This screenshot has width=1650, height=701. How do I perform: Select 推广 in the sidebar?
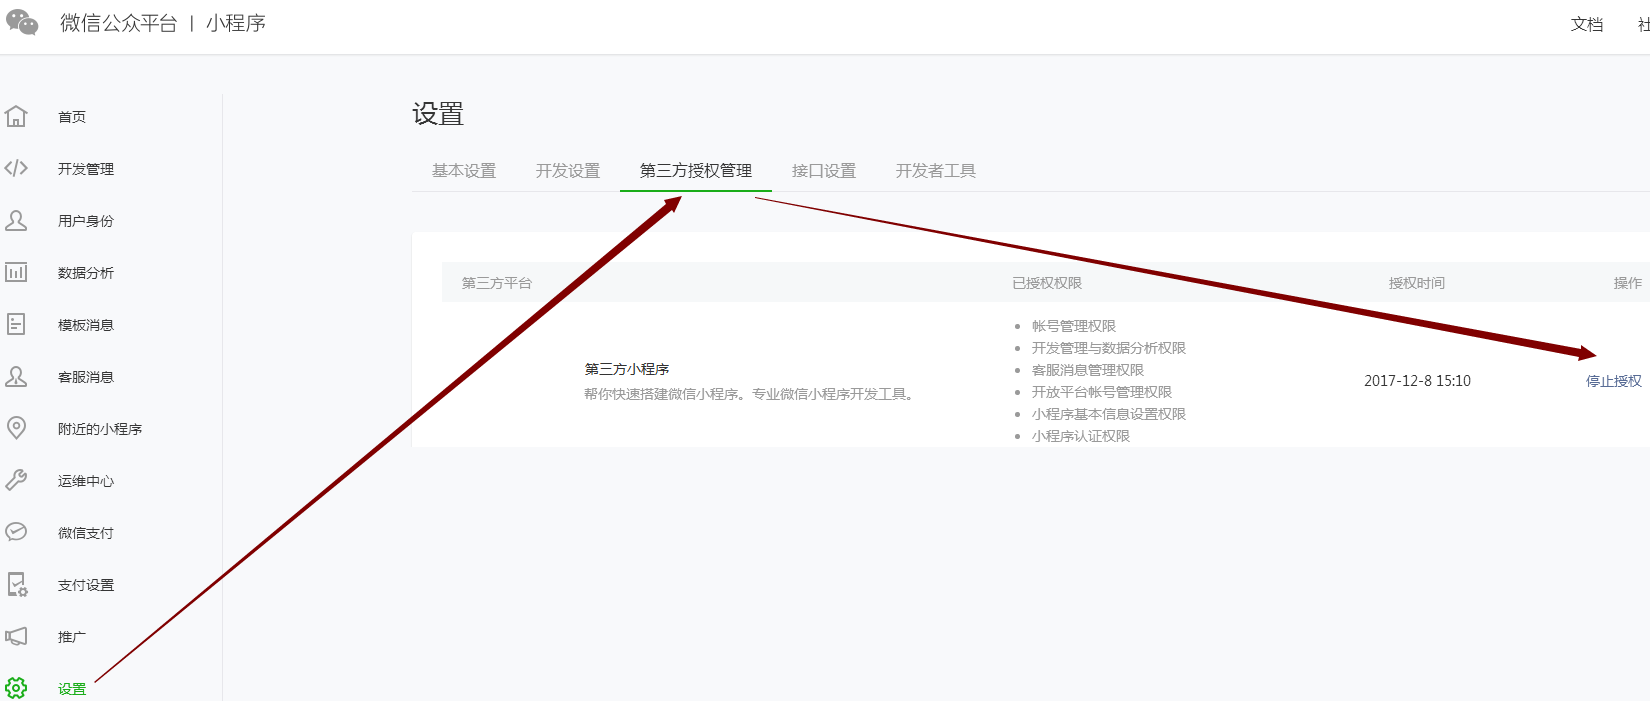pos(72,637)
